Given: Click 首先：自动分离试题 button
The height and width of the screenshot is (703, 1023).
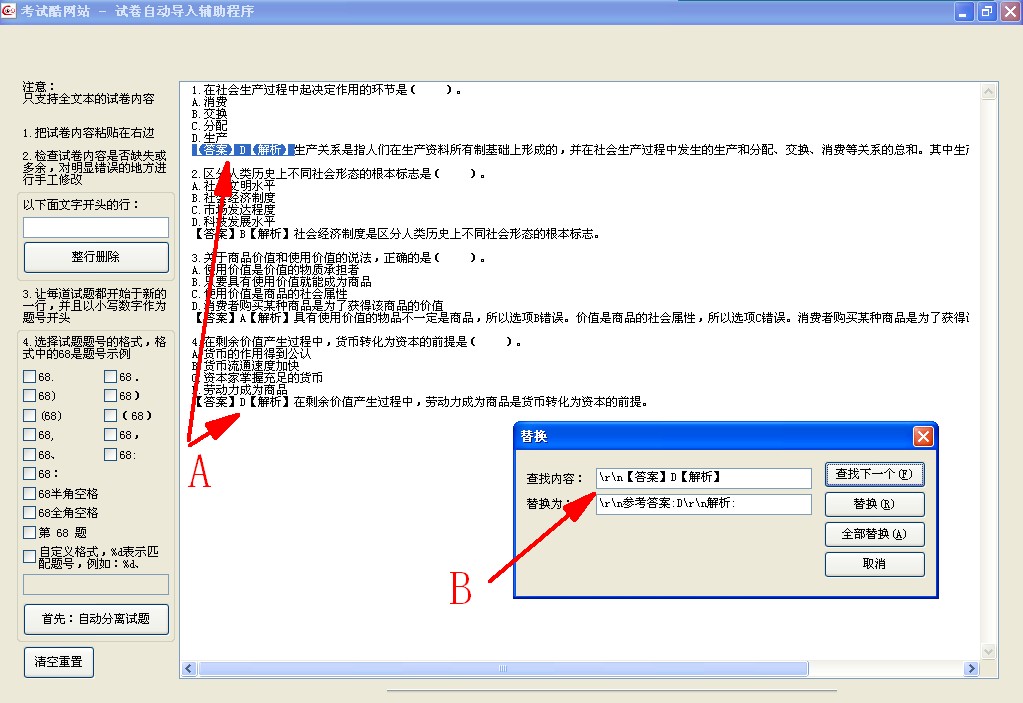Looking at the screenshot, I should tap(96, 619).
